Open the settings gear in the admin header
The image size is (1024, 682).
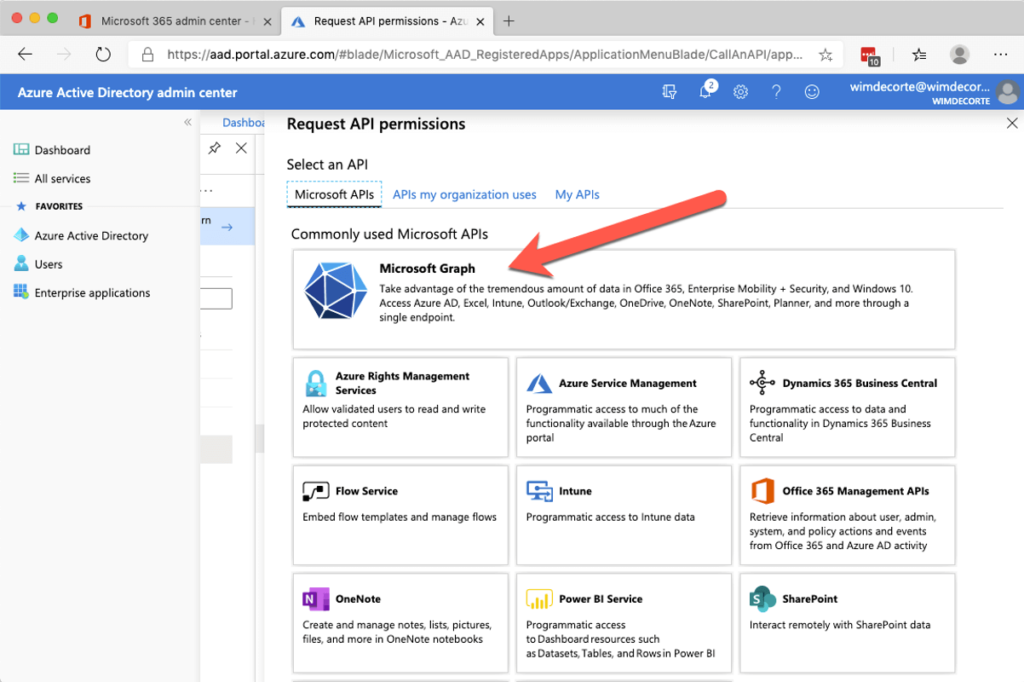(x=740, y=91)
